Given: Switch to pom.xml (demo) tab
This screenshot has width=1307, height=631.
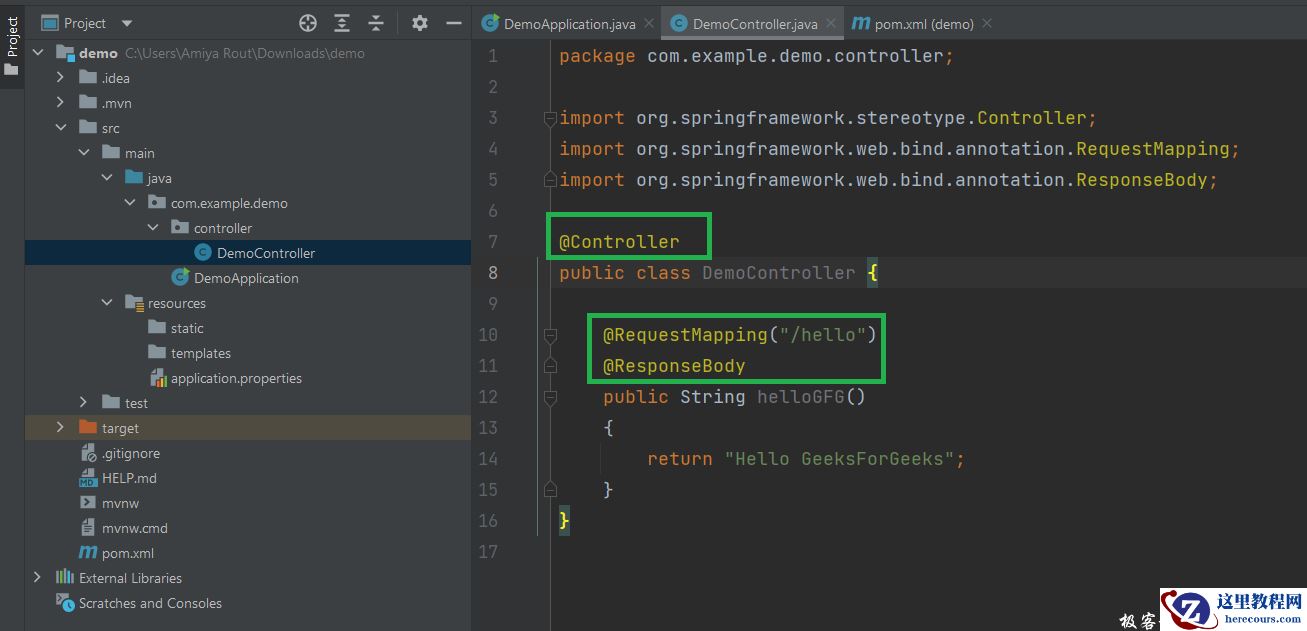Looking at the screenshot, I should point(922,23).
